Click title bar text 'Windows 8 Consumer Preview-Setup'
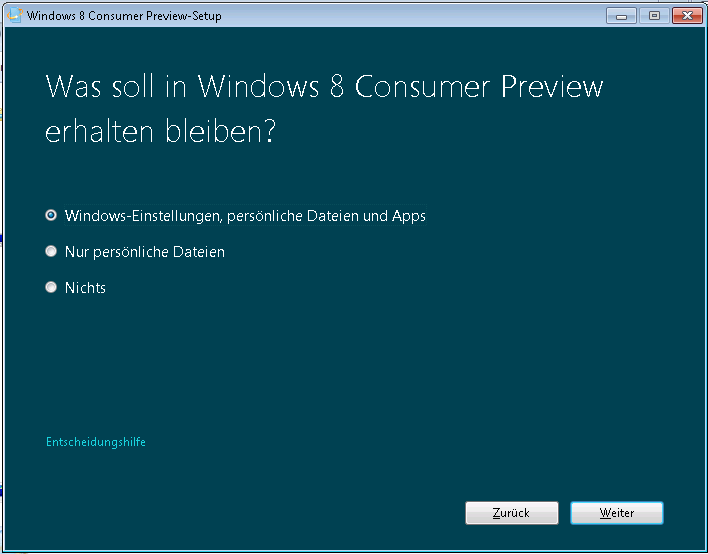This screenshot has width=708, height=554. [124, 16]
